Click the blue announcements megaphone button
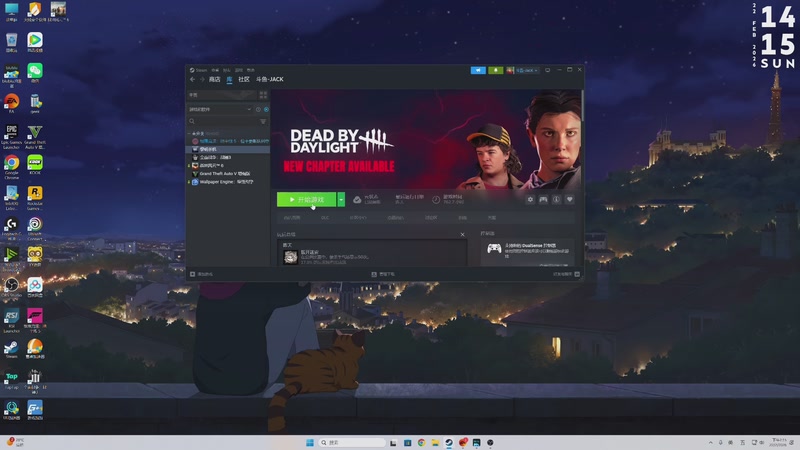Image resolution: width=800 pixels, height=450 pixels. [x=478, y=70]
